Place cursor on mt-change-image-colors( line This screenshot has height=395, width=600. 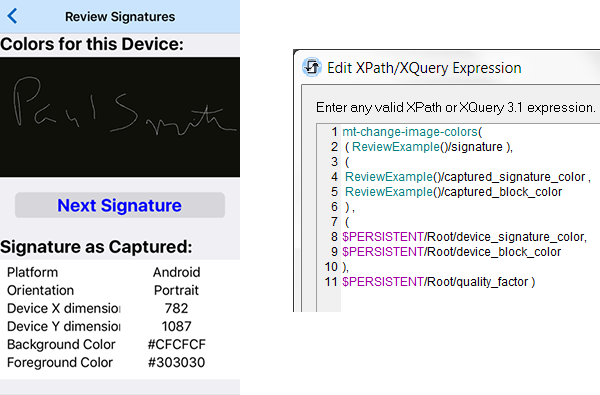tap(412, 132)
